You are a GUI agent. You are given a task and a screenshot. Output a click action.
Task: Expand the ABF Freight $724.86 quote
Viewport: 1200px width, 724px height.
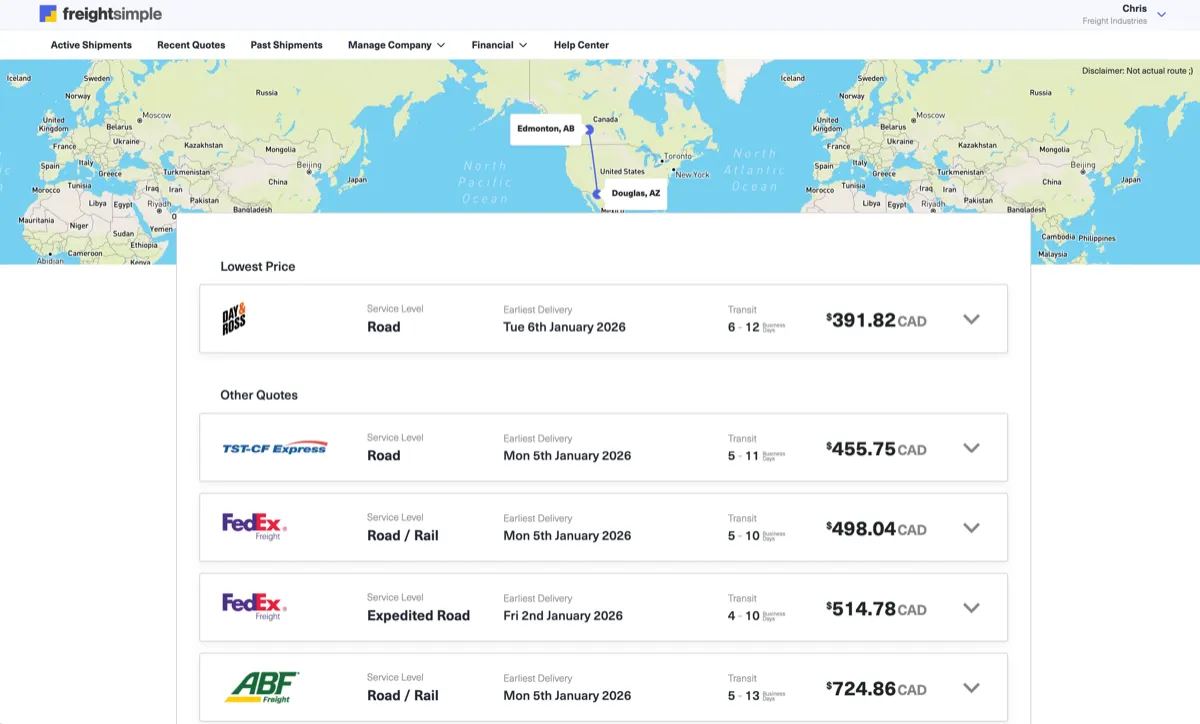[970, 688]
